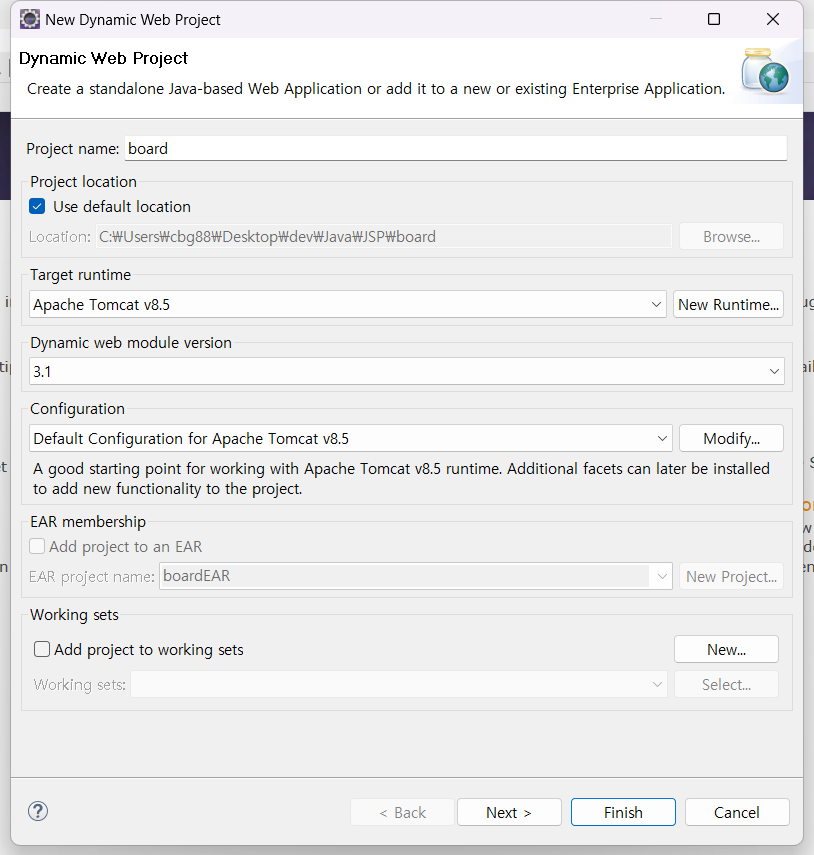Image resolution: width=814 pixels, height=855 pixels.
Task: Click the configuration description text
Action: click(x=401, y=479)
